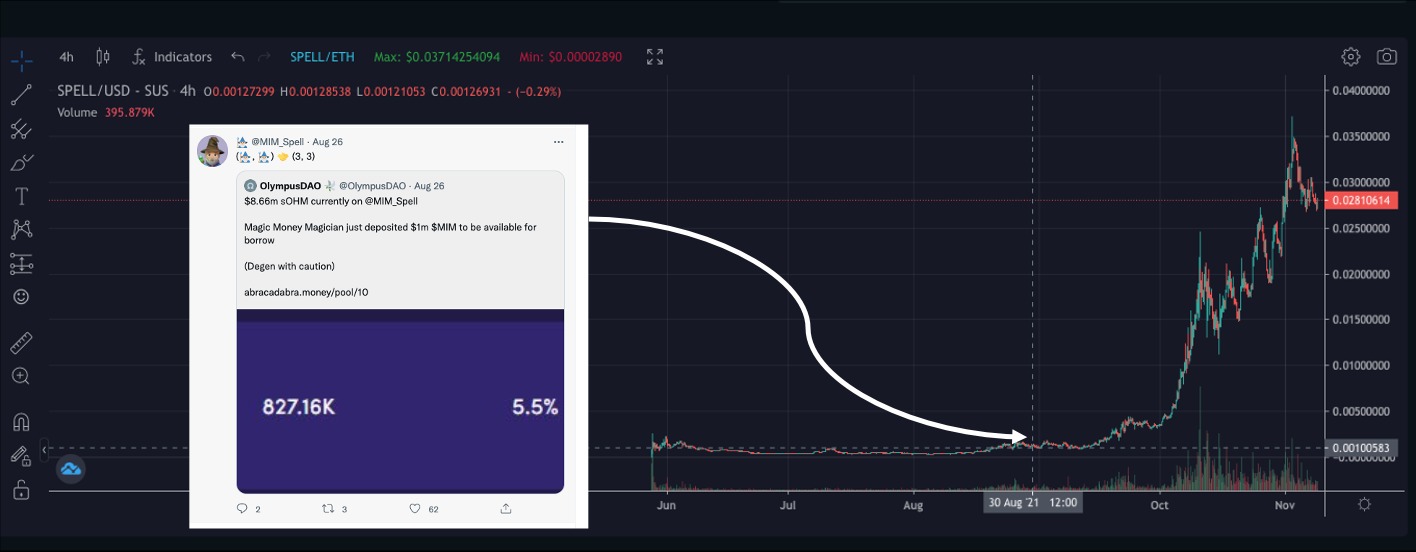1416x552 pixels.
Task: Click the 0.04000000 price axis label
Action: 1359,92
